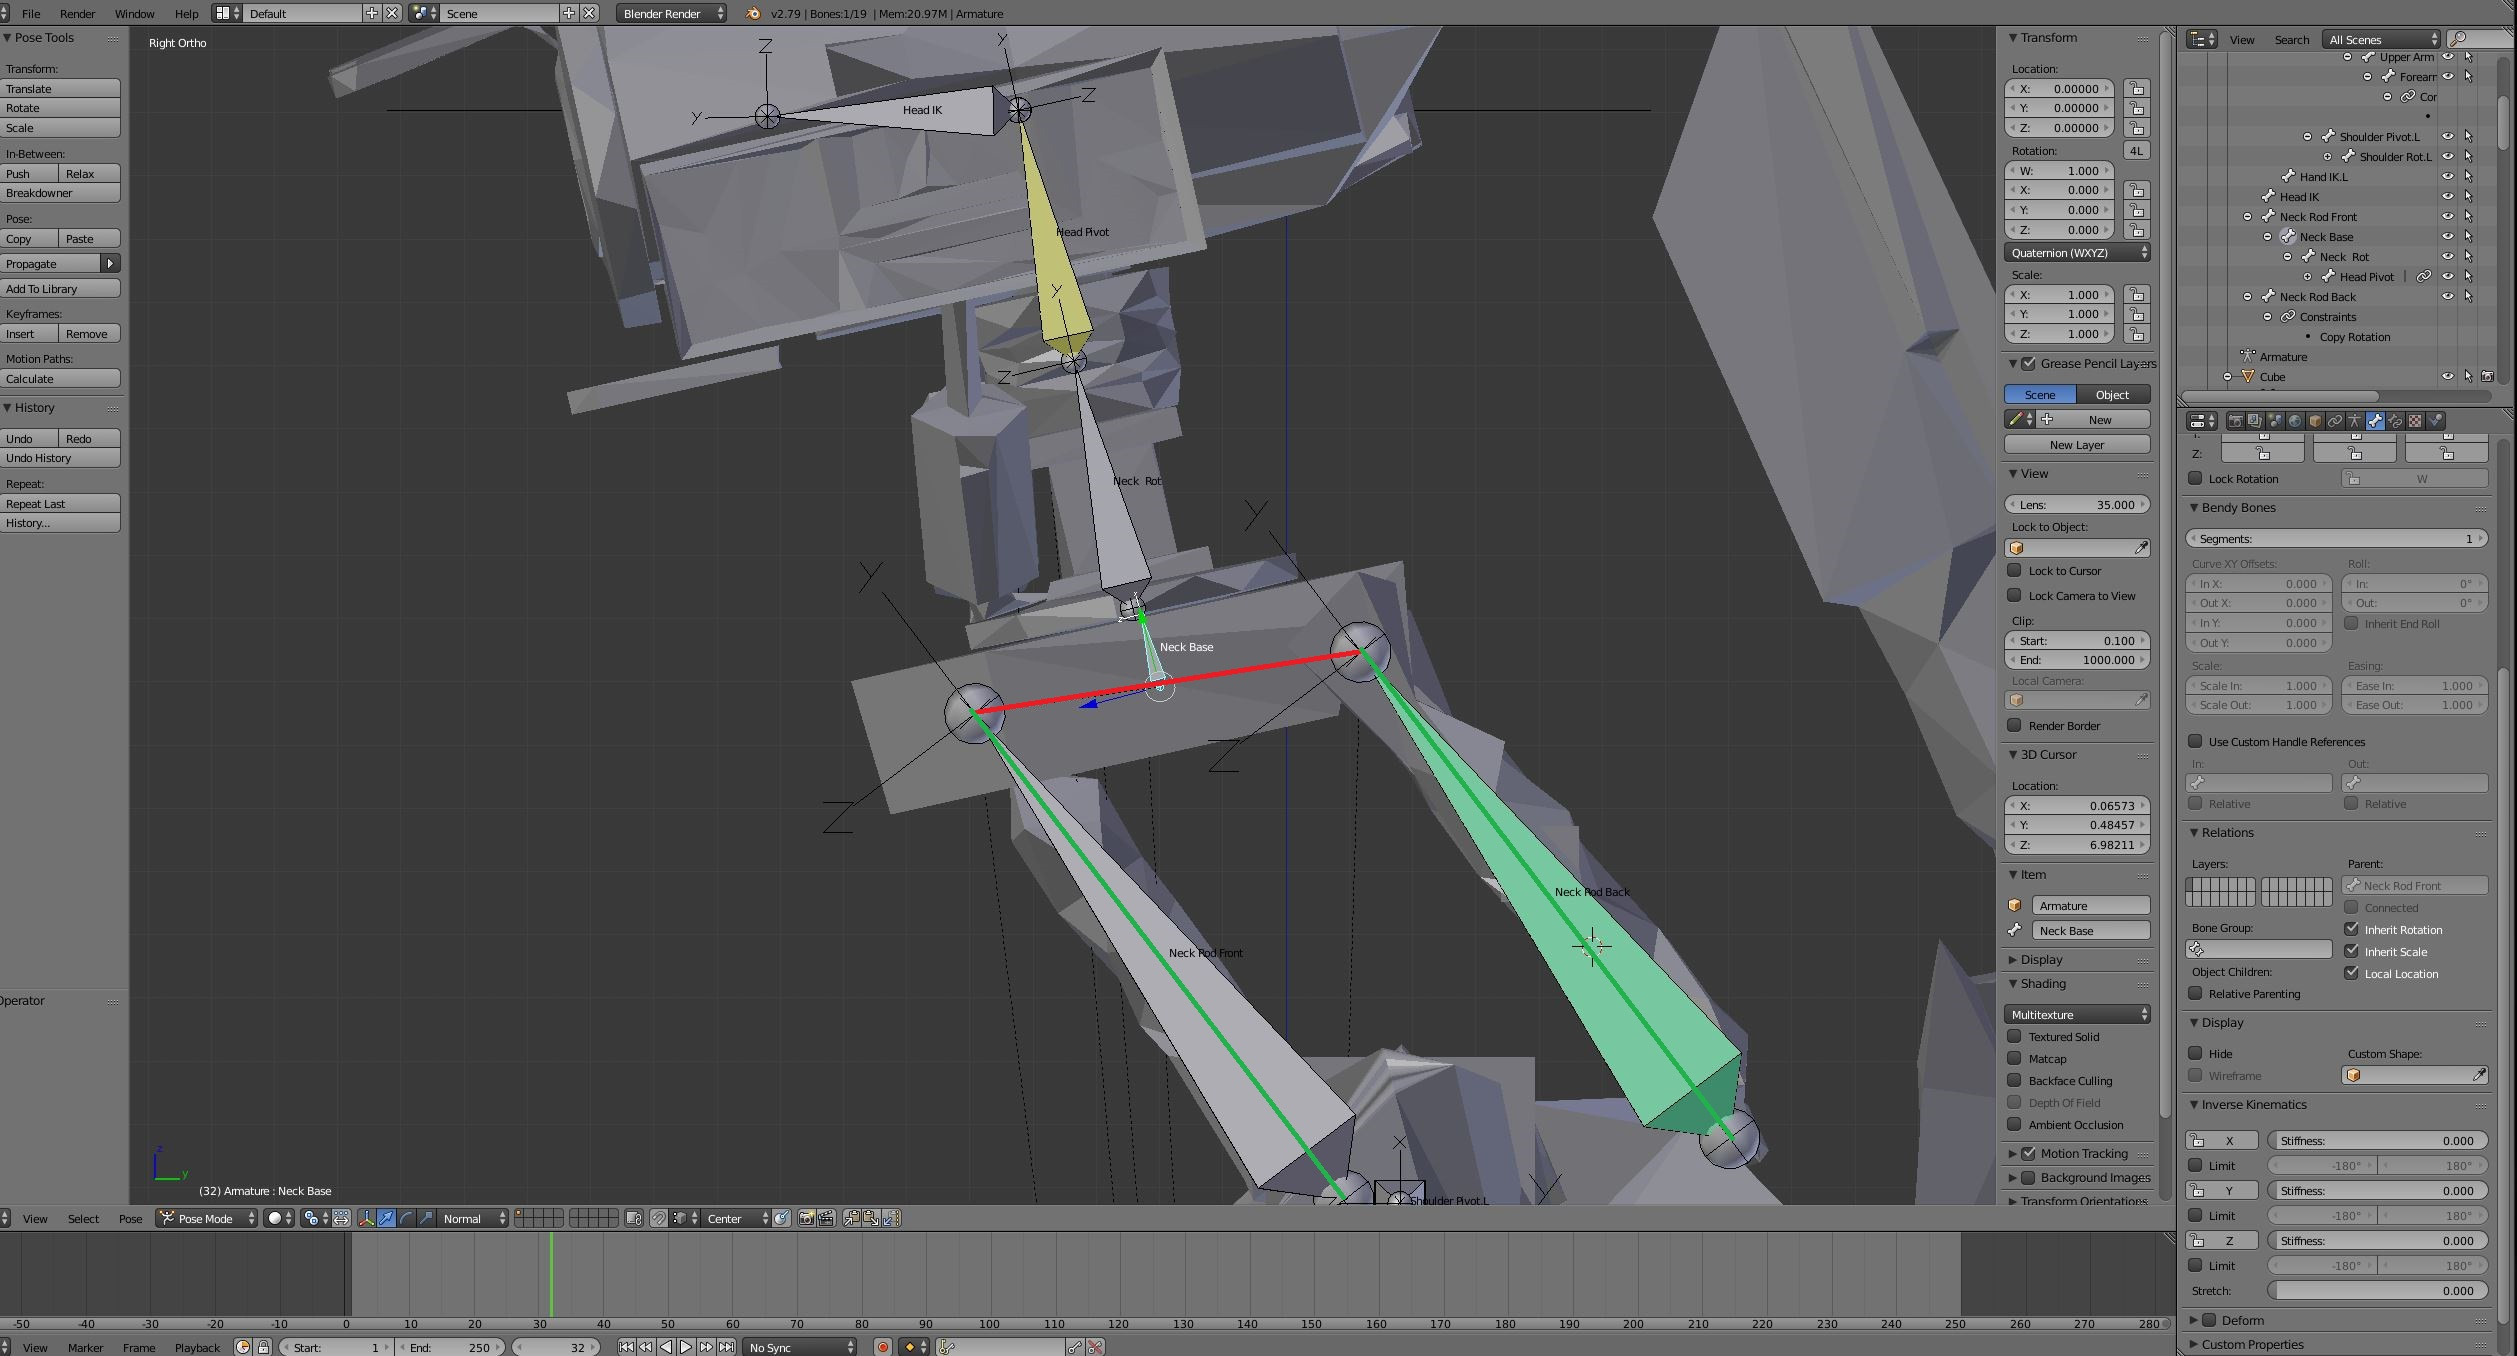
Task: Click the Breakdowner button
Action: point(60,193)
